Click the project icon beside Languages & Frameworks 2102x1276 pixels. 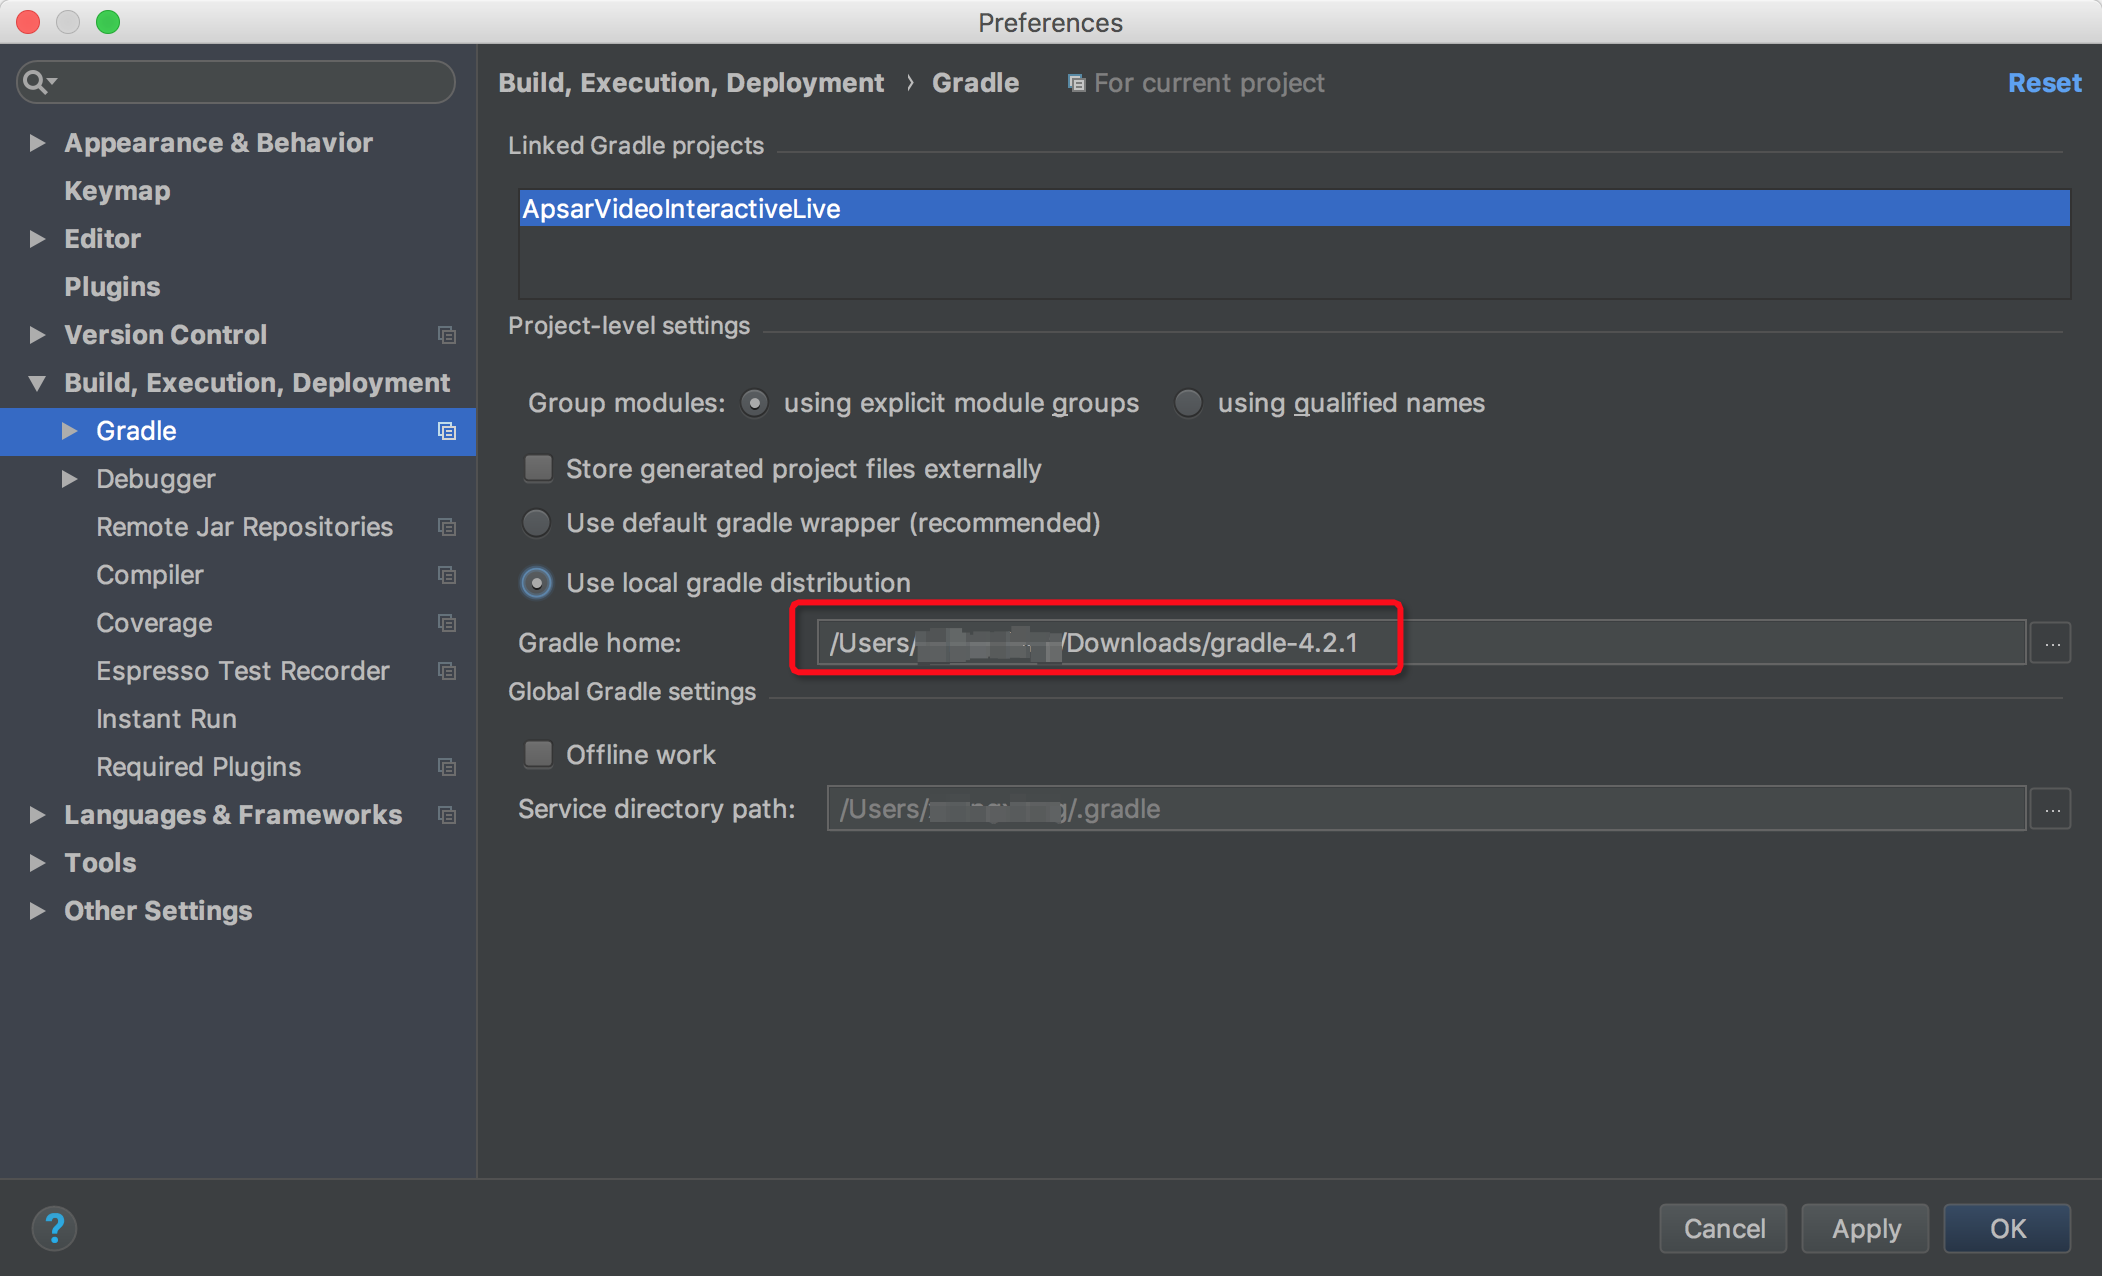coord(447,815)
